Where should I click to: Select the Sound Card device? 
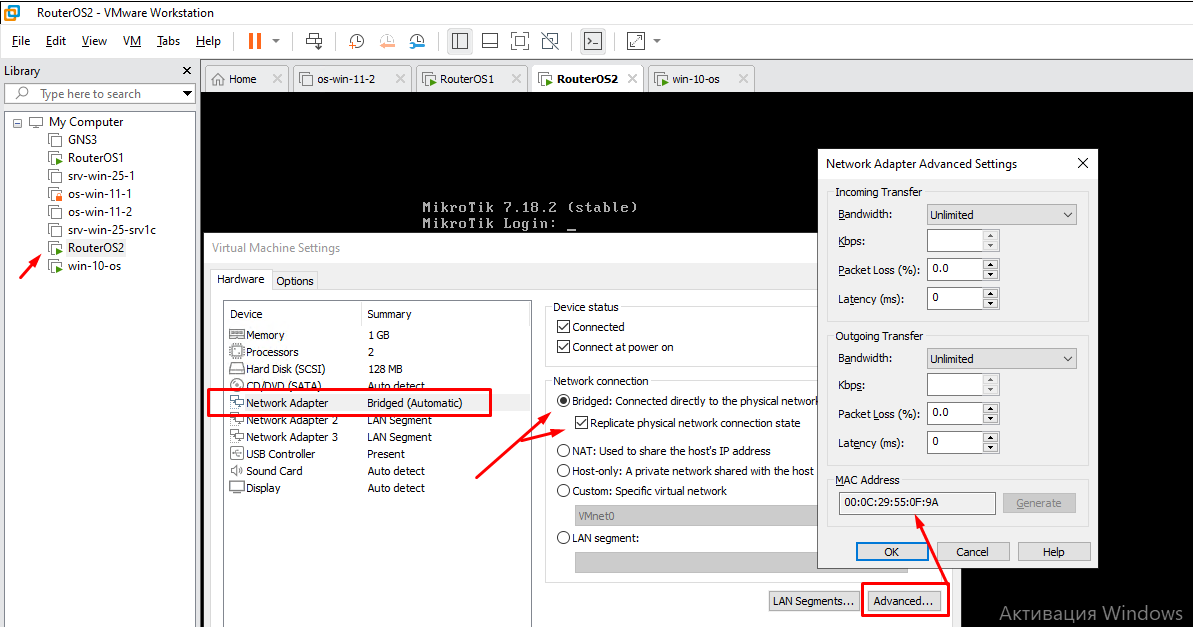[x=377, y=471]
